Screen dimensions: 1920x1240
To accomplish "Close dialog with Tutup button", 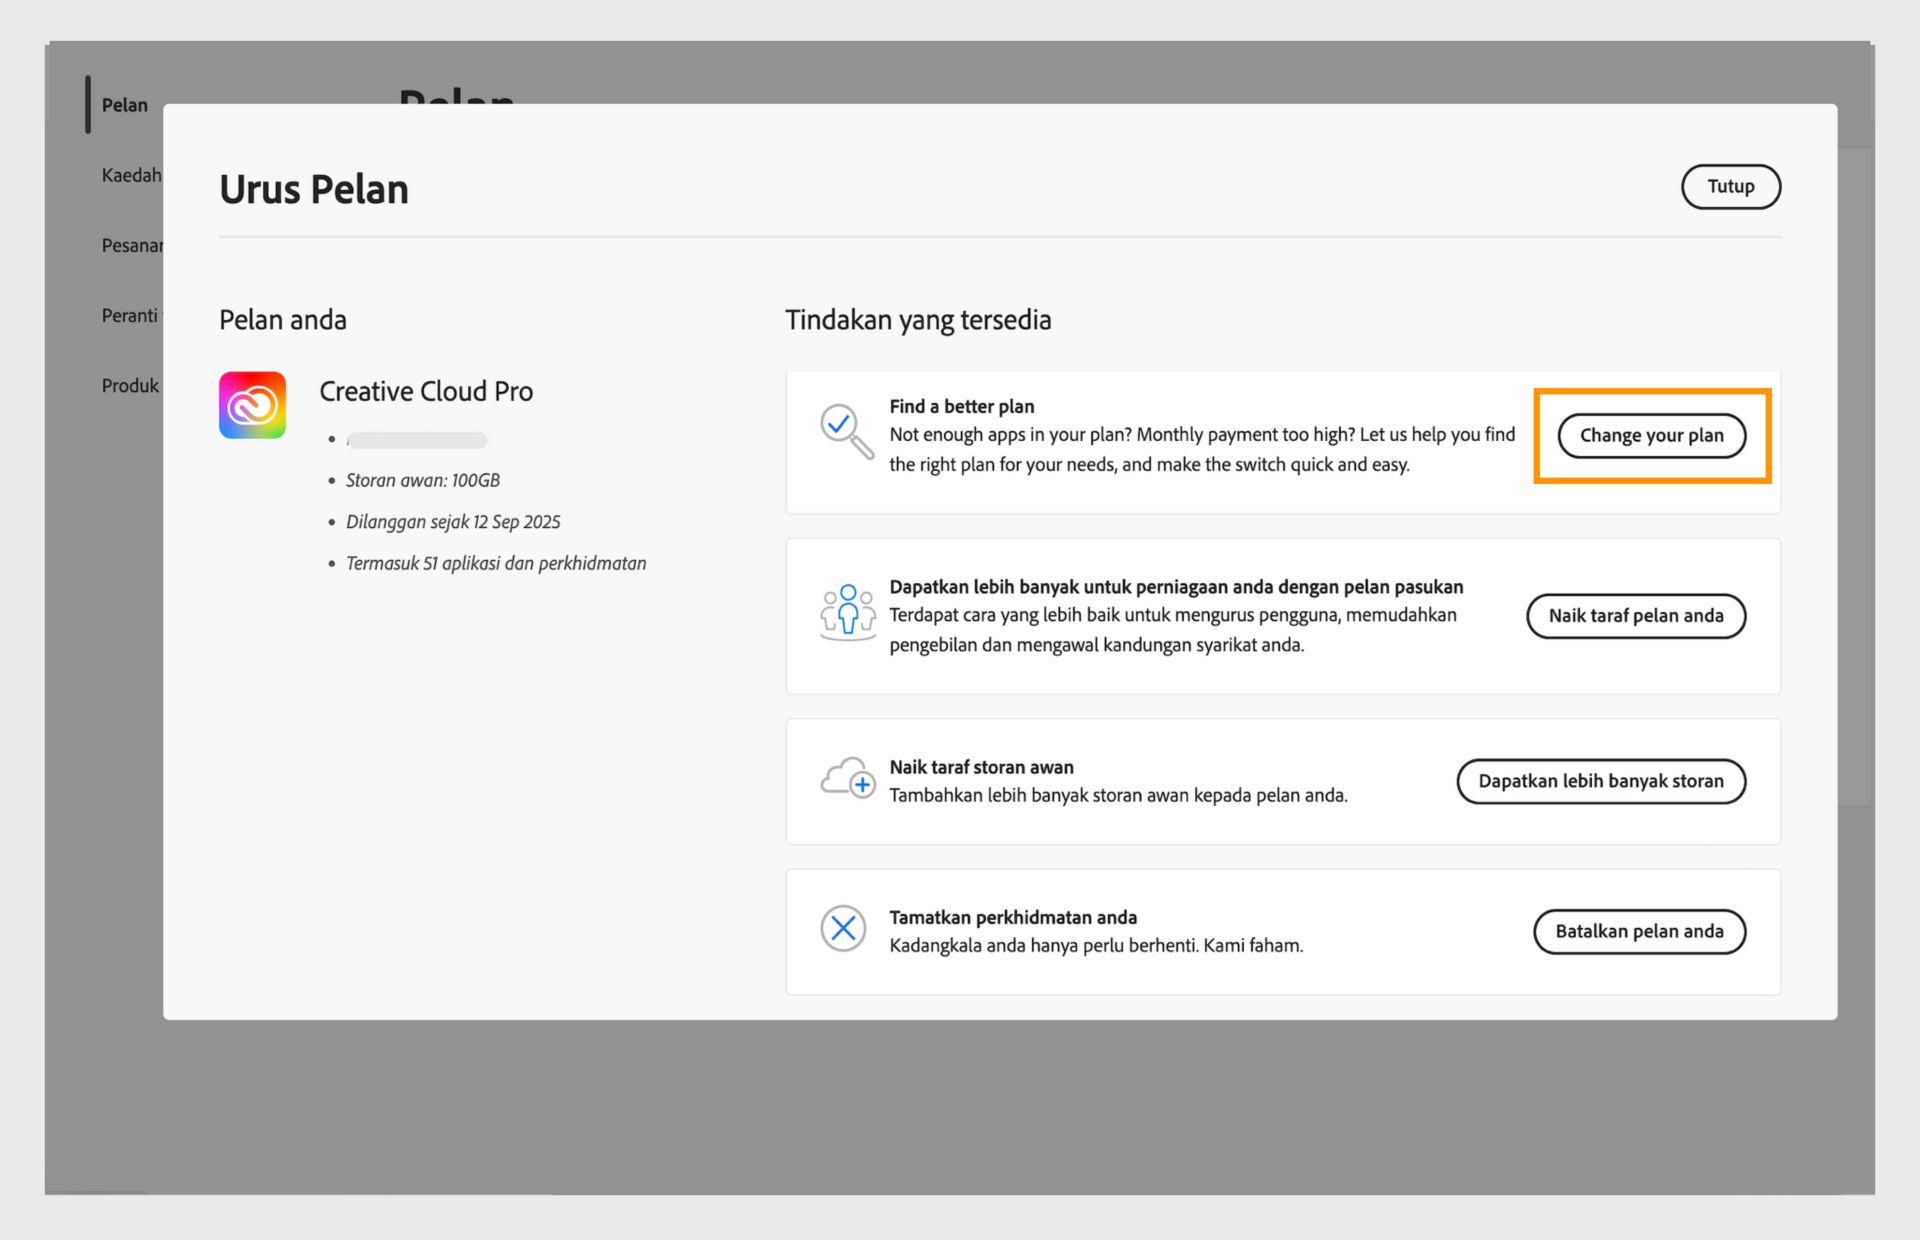I will tap(1730, 186).
